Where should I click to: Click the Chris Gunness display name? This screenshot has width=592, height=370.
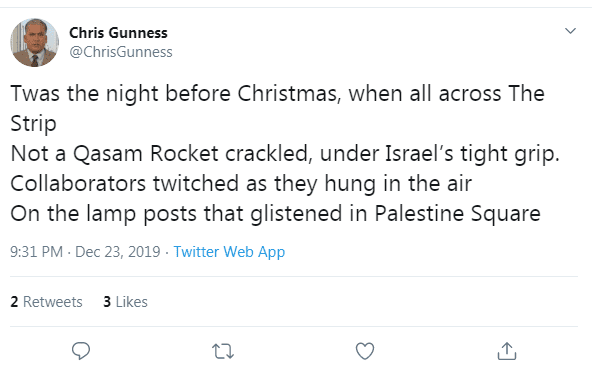coord(118,33)
